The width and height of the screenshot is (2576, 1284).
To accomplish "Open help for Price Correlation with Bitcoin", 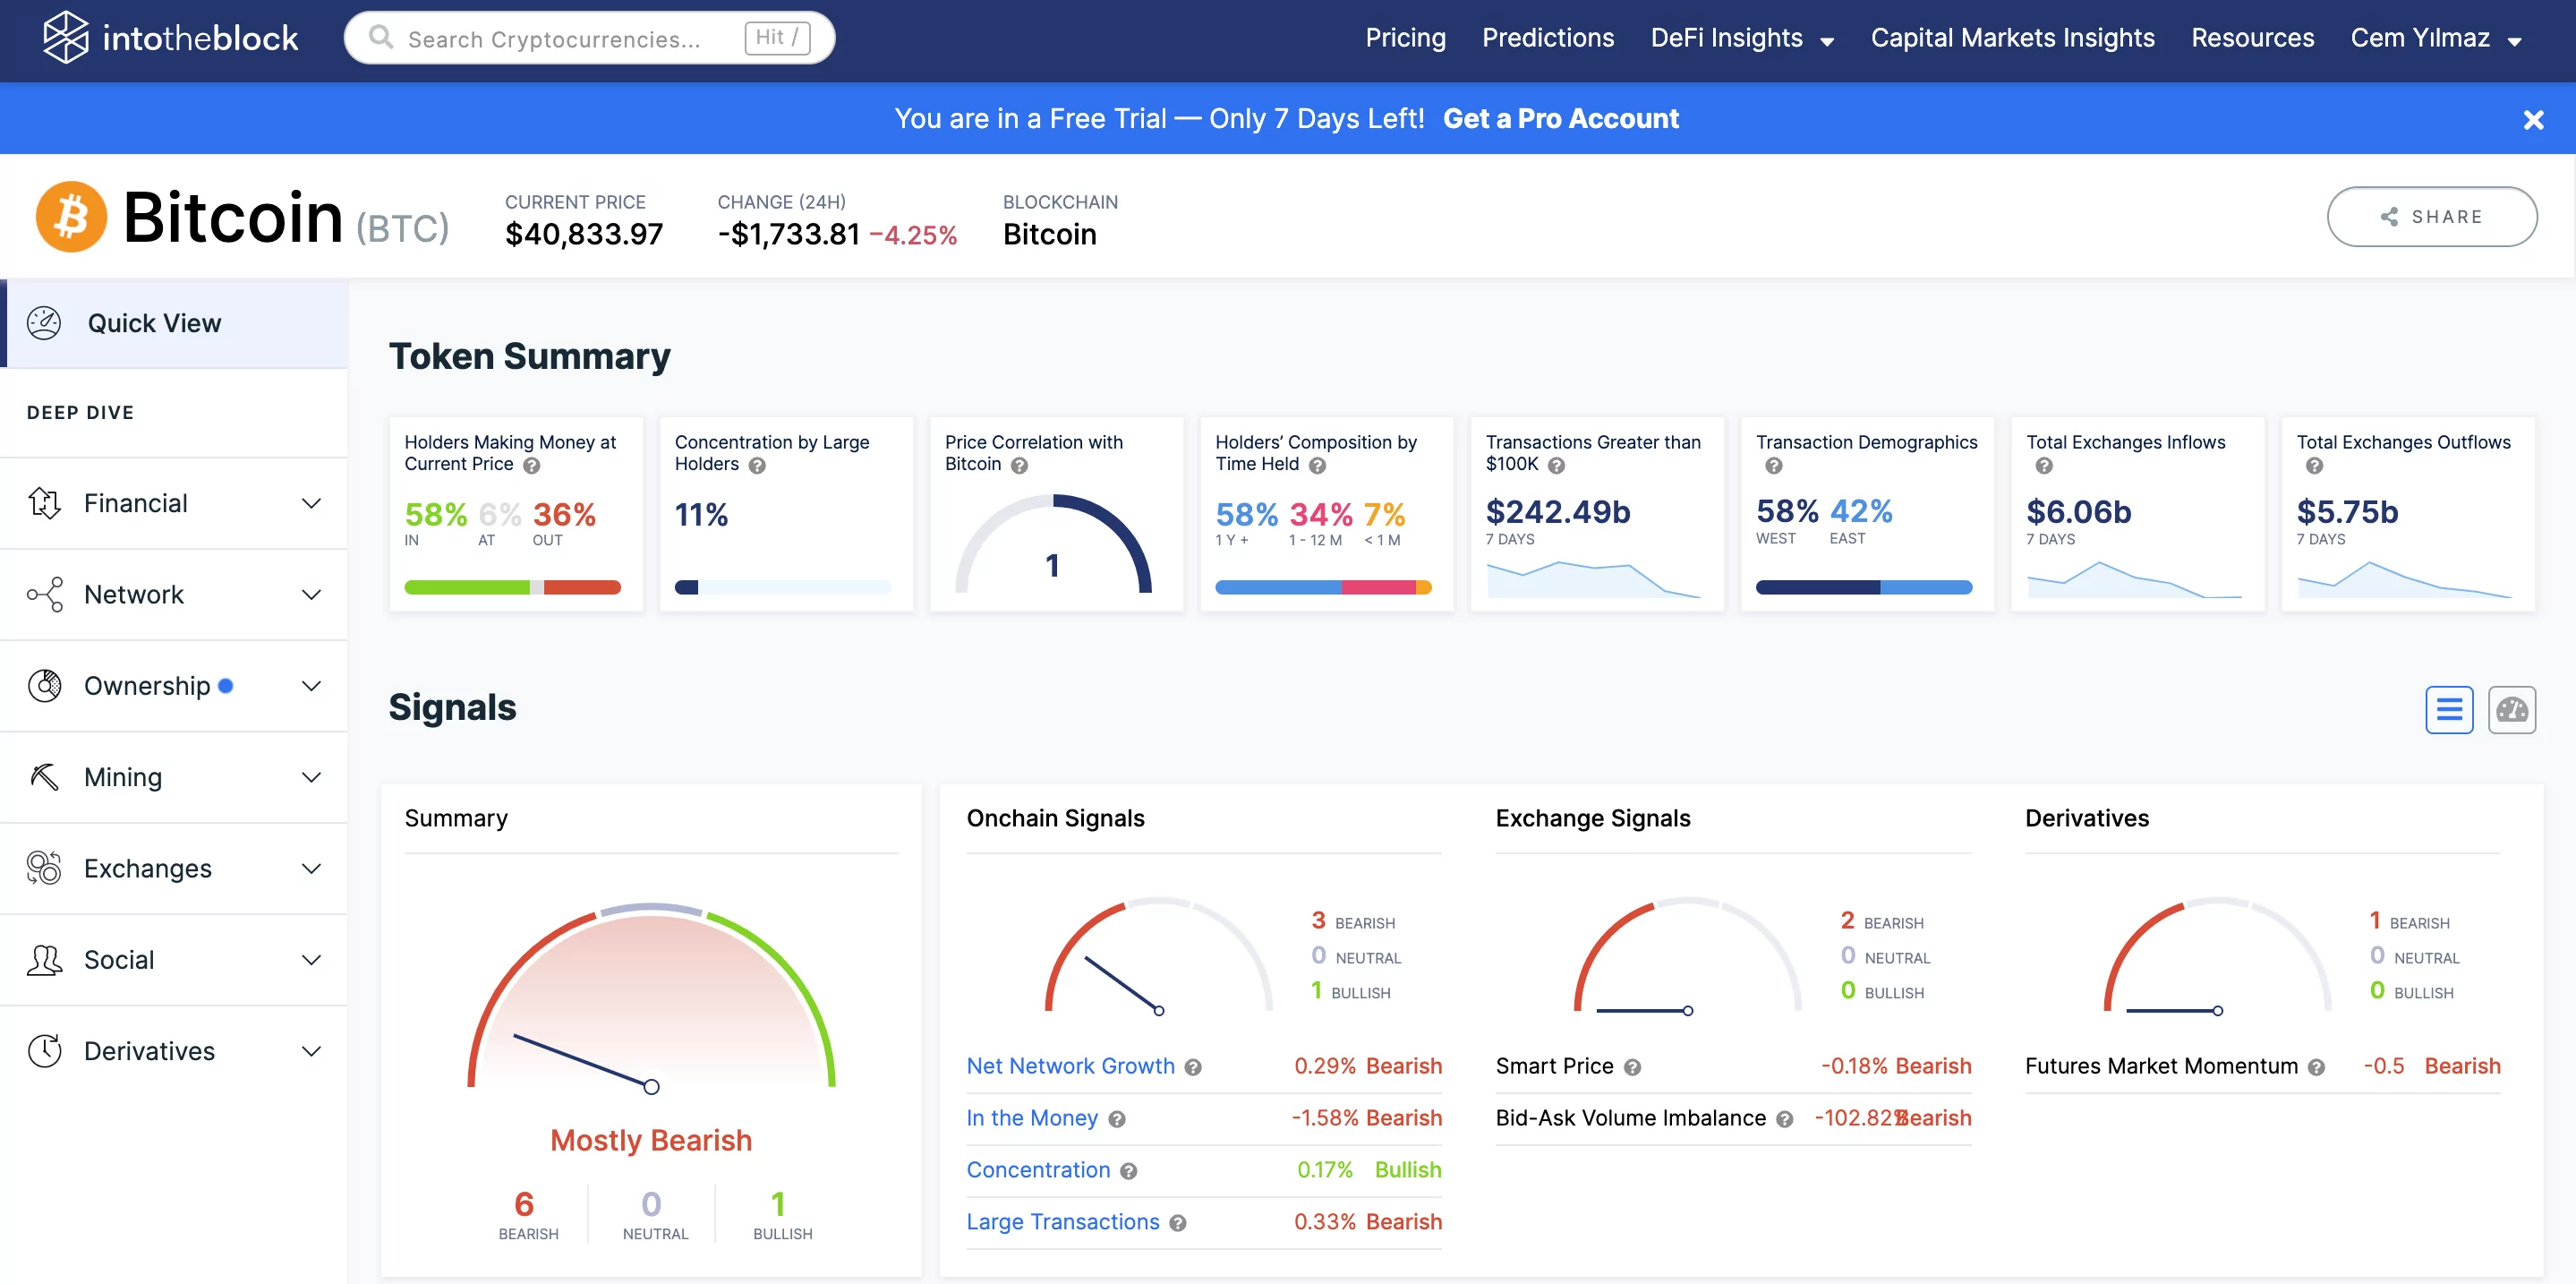I will click(1019, 466).
